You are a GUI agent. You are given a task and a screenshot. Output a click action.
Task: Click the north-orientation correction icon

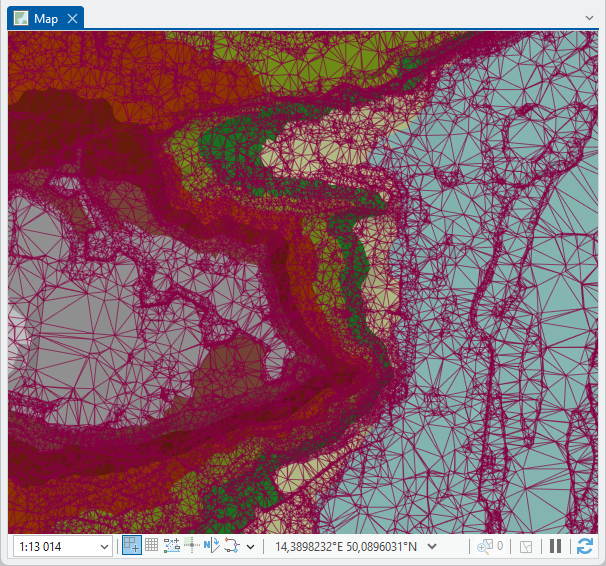(x=211, y=545)
